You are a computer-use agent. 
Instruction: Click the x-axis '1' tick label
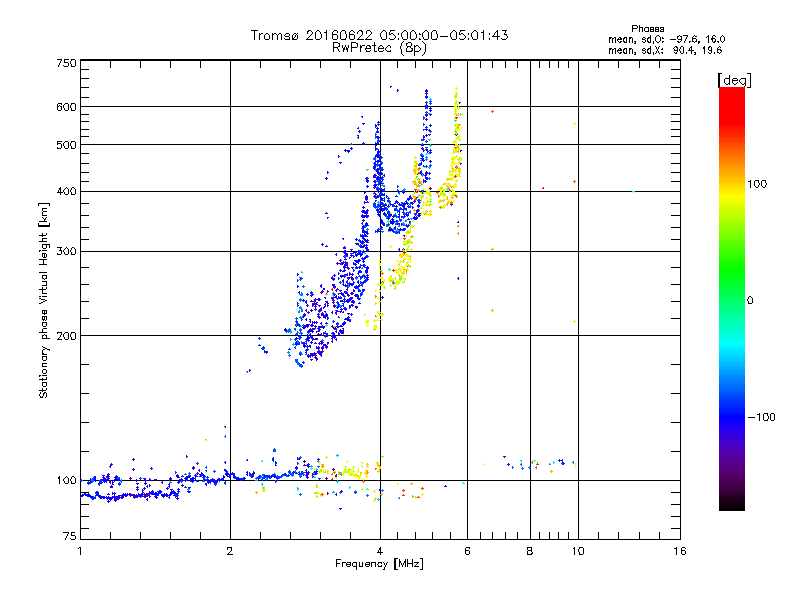tap(80, 551)
